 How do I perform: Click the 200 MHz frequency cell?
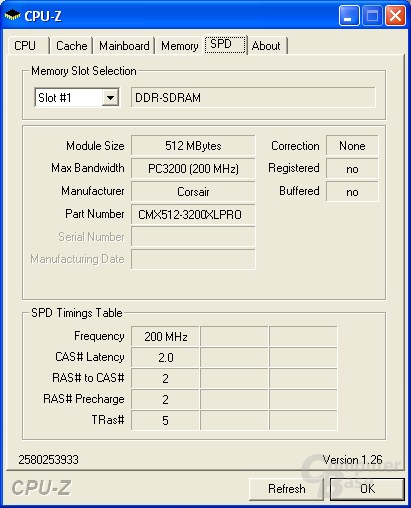tap(166, 337)
